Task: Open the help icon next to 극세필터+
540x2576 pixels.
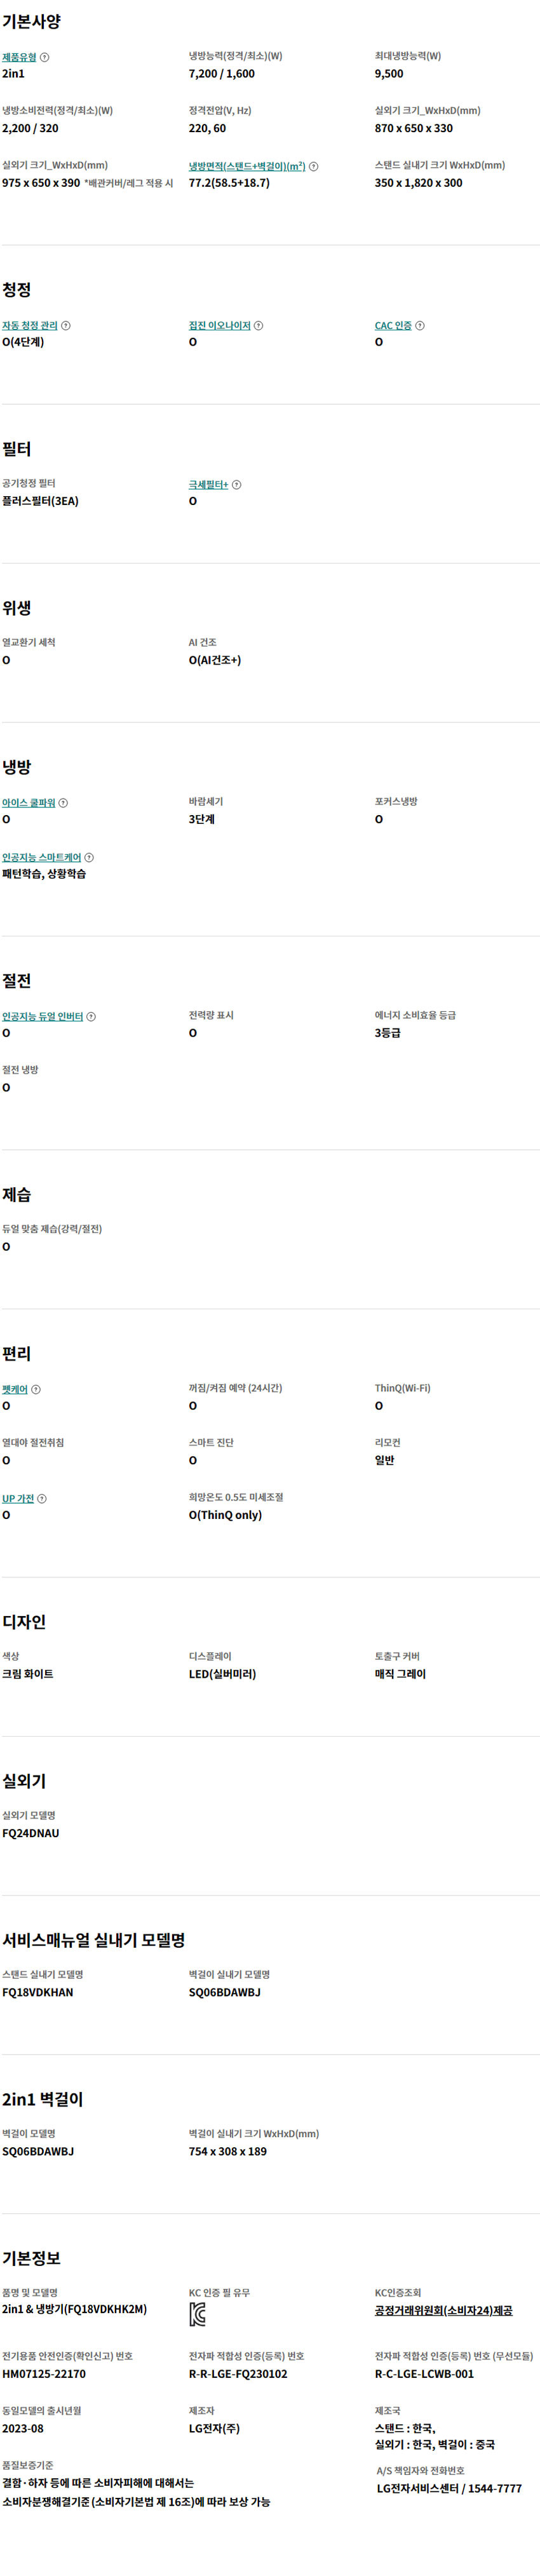Action: [x=237, y=484]
